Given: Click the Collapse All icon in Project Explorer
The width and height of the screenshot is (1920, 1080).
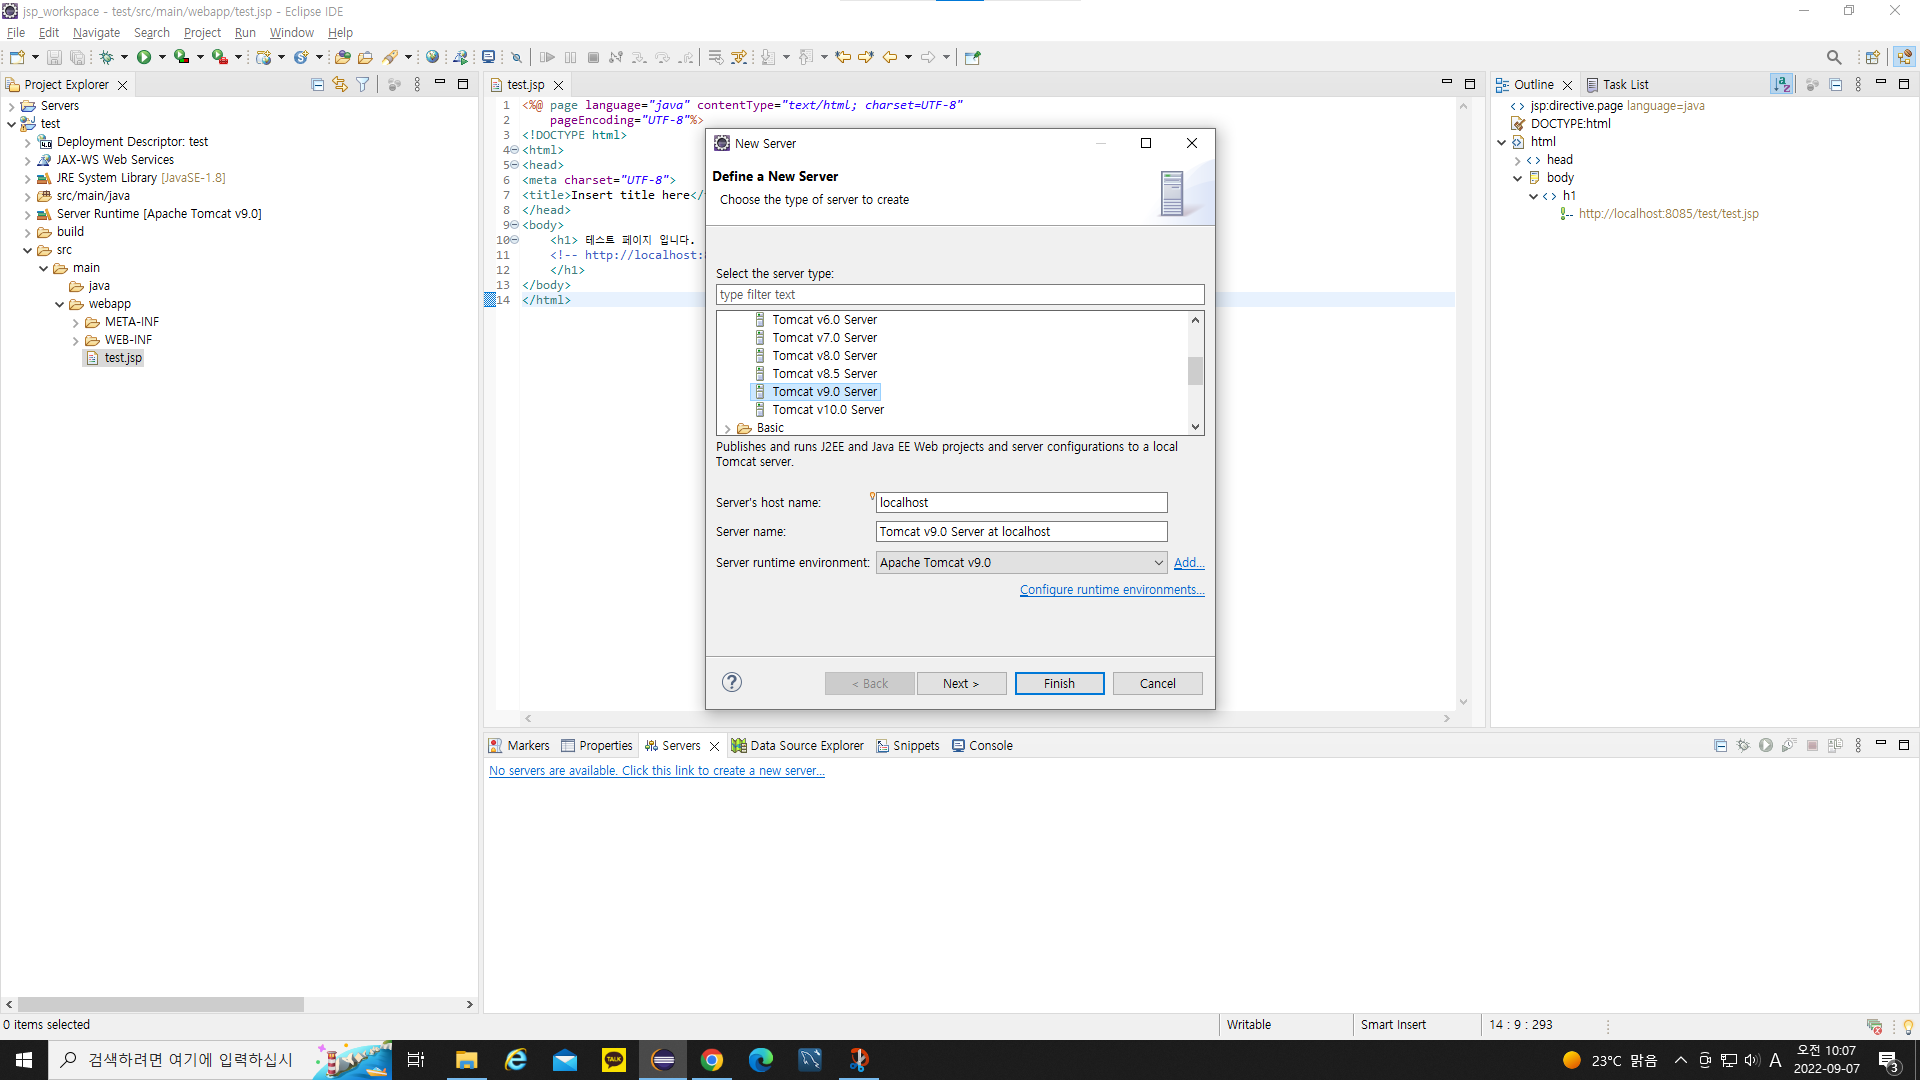Looking at the screenshot, I should (317, 85).
